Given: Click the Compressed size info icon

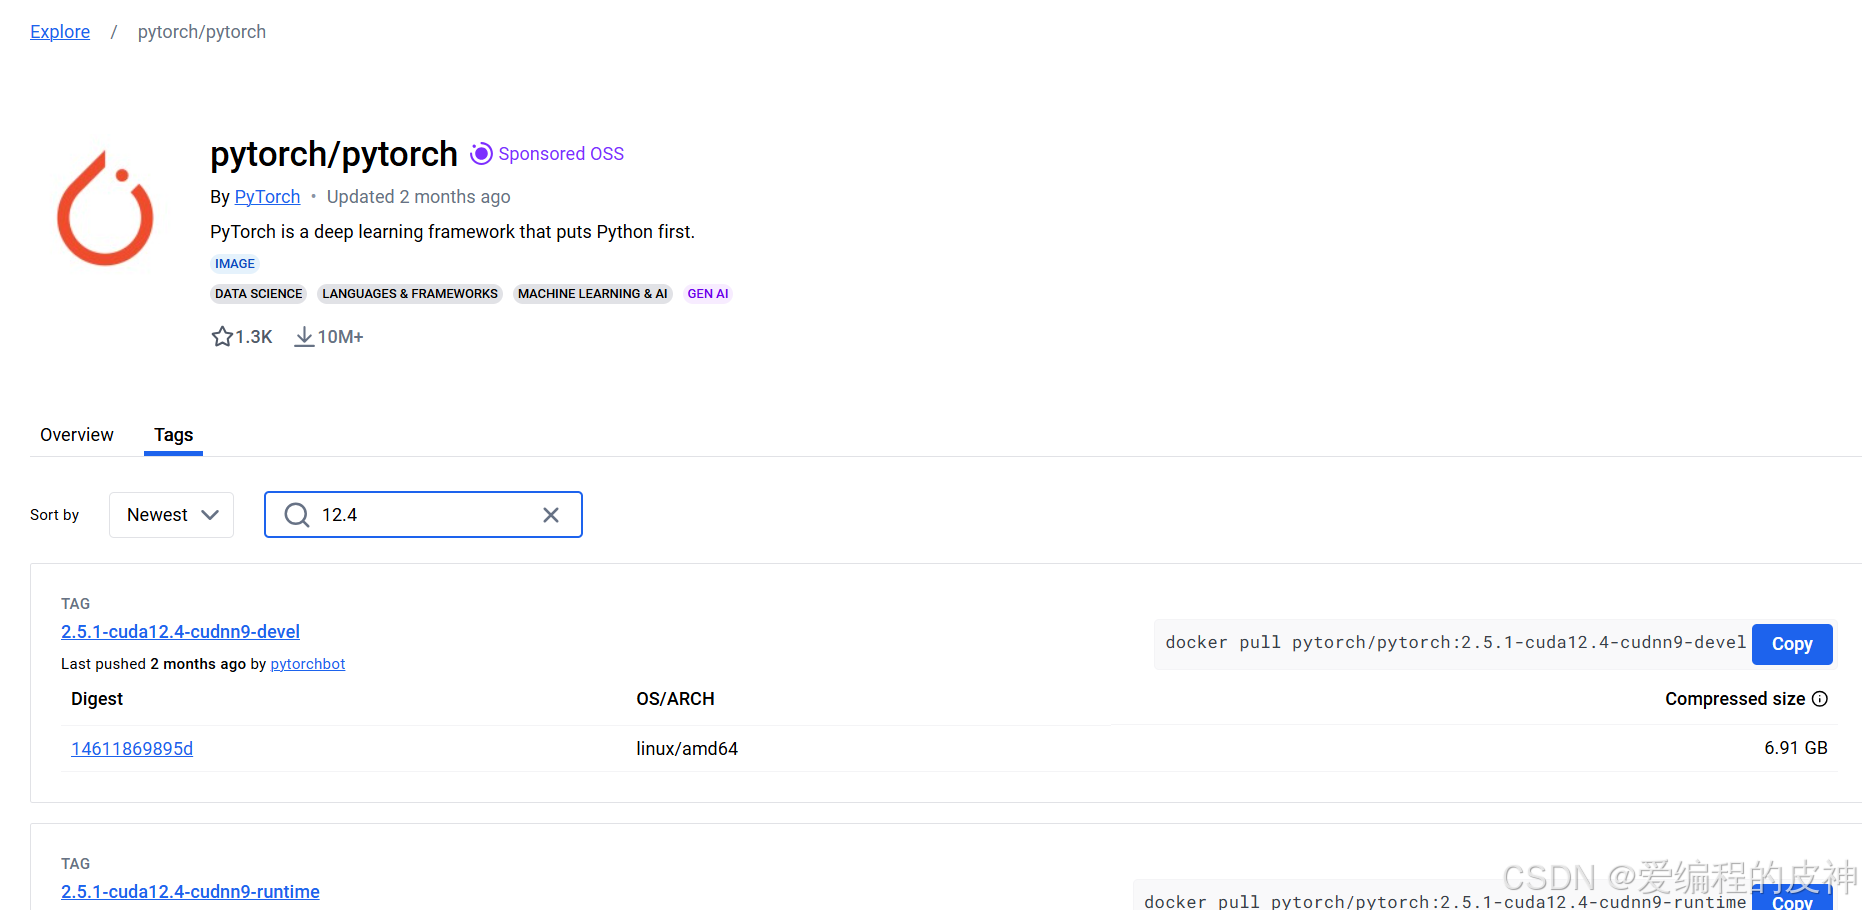Looking at the screenshot, I should [1820, 699].
